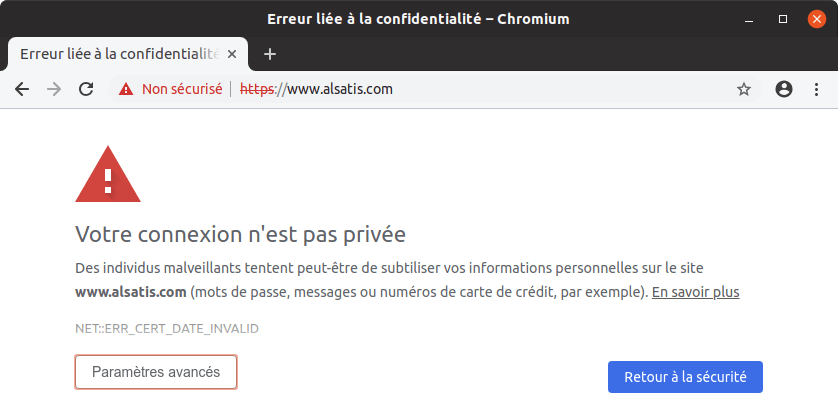Screen dimensions: 838x415
Task: Open the user profile avatar icon
Action: click(783, 89)
